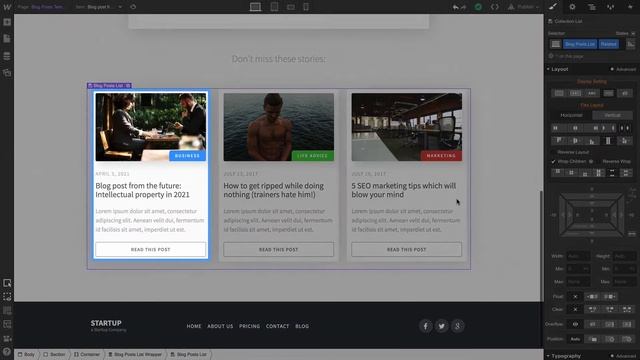
Task: Switch to mobile portrait breakpoint view
Action: click(306, 7)
